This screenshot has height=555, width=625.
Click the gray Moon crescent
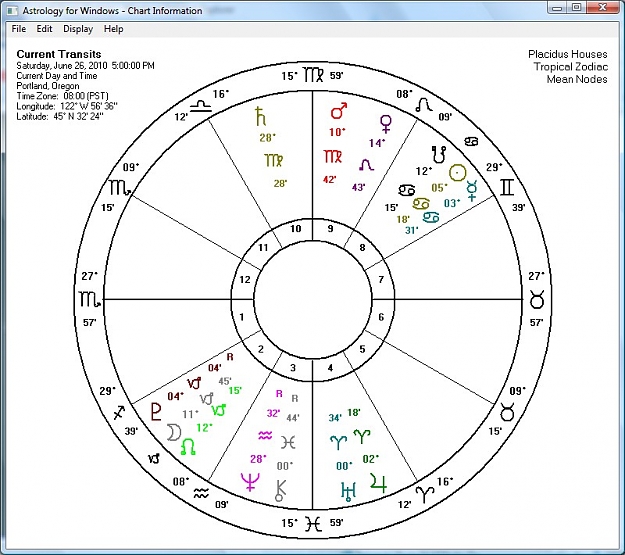[x=174, y=433]
